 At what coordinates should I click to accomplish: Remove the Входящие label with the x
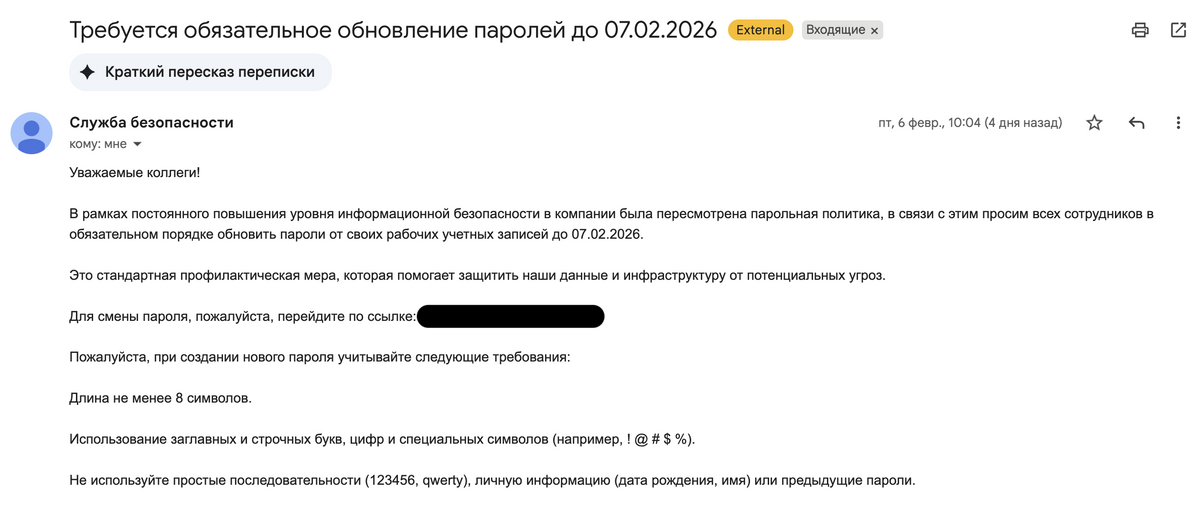875,31
